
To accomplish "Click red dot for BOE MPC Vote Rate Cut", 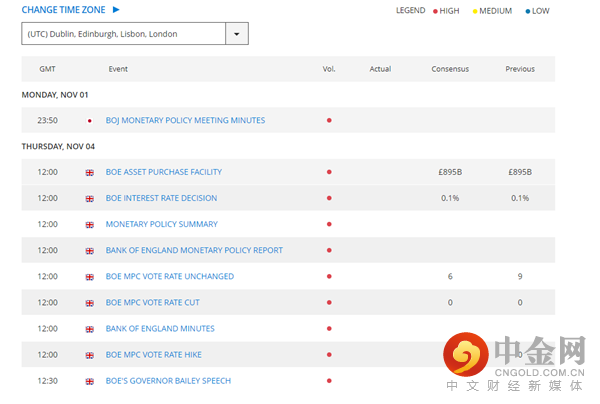I will [x=329, y=302].
